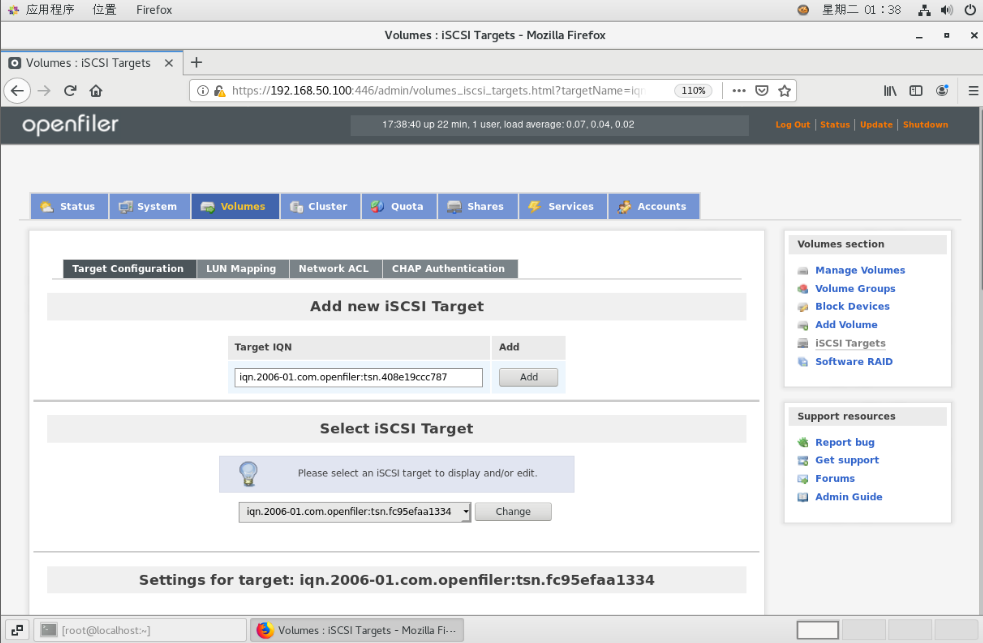Select the LUN Mapping sub-tab
Viewport: 983px width, 643px height.
point(242,269)
